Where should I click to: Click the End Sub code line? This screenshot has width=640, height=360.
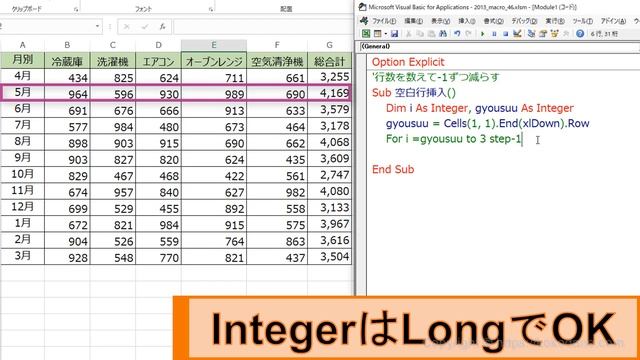point(393,169)
